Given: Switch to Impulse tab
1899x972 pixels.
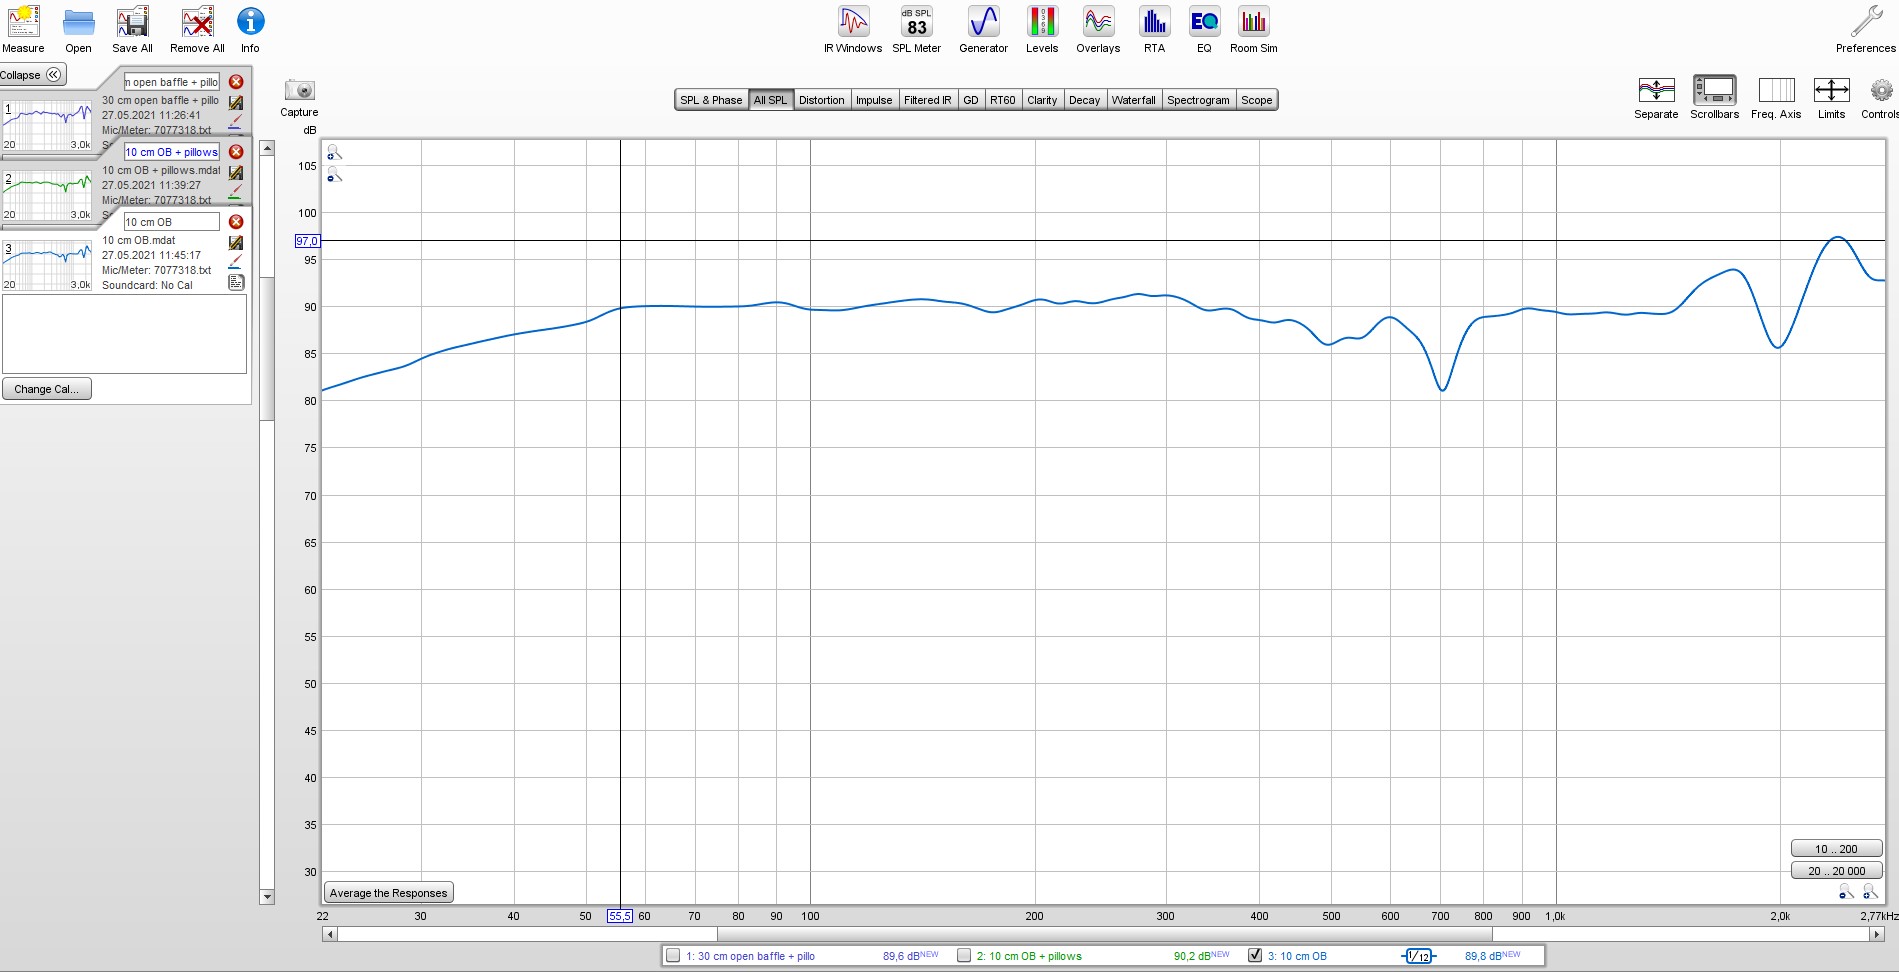Looking at the screenshot, I should click(874, 100).
